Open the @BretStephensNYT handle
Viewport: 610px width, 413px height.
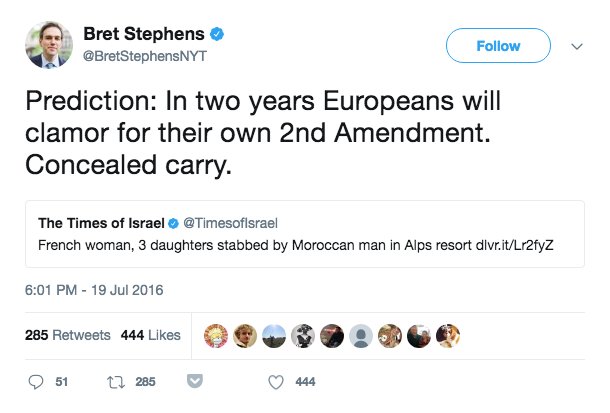pos(152,56)
